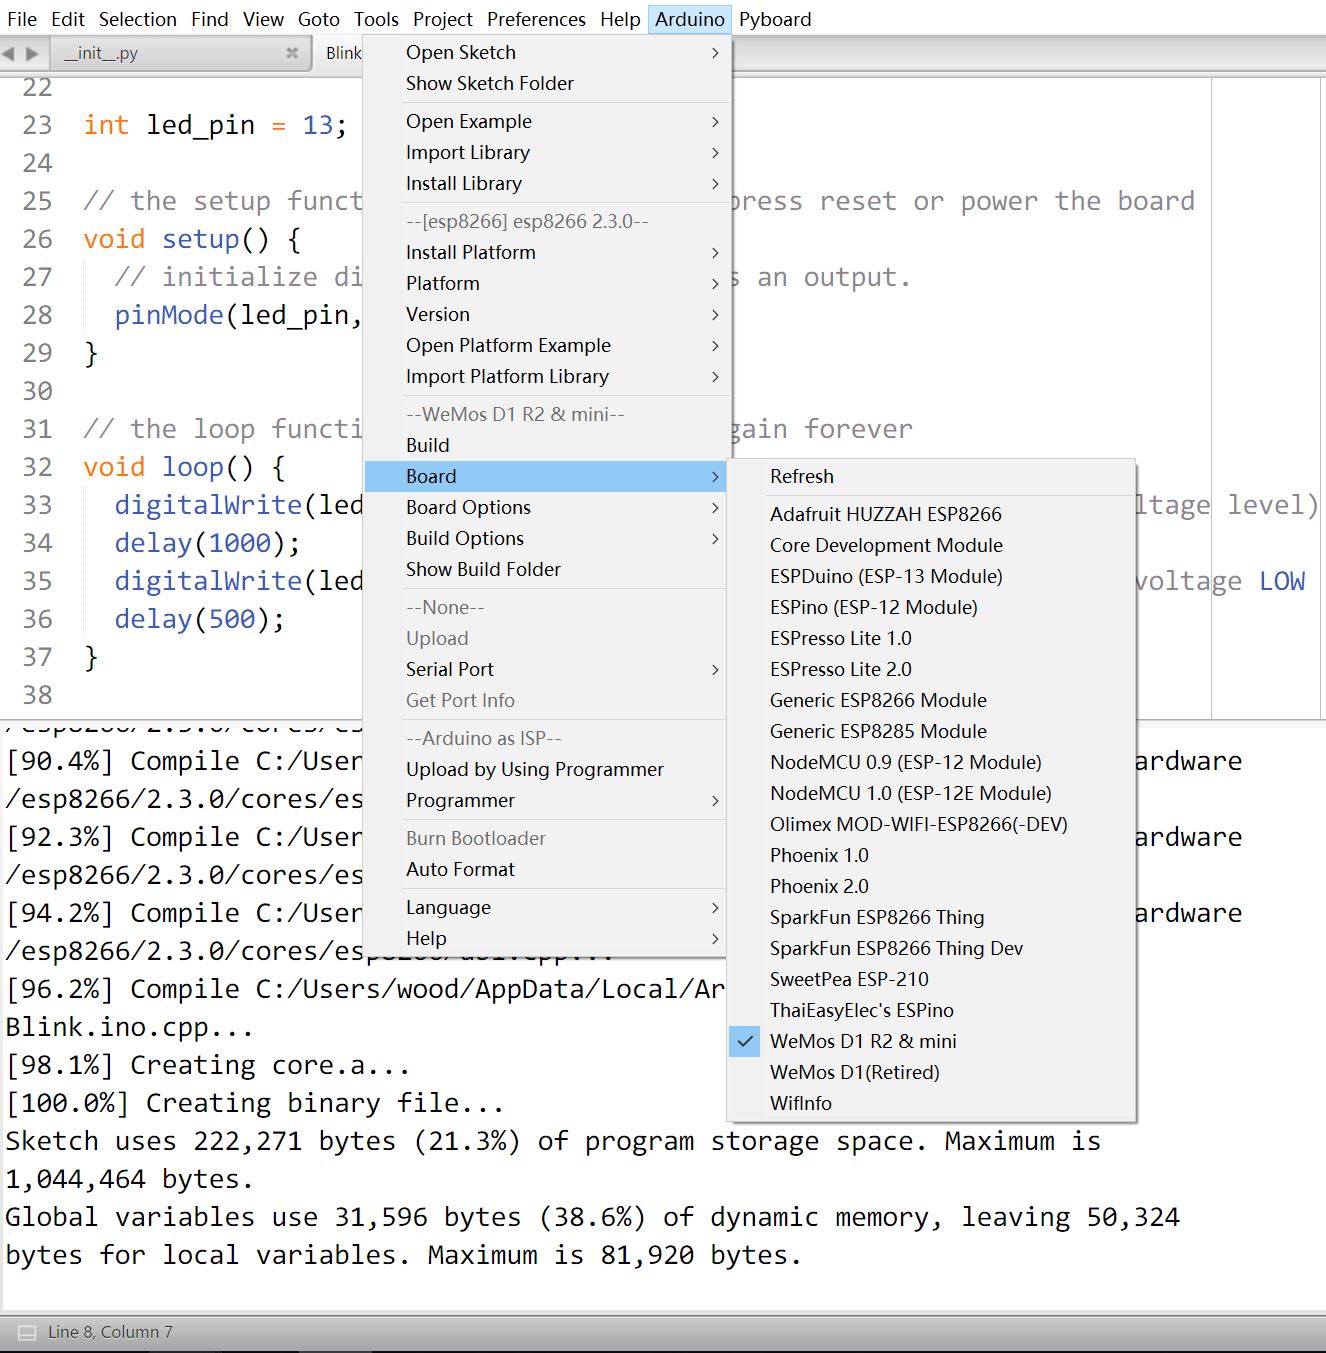Open Build Options submenu
The height and width of the screenshot is (1353, 1326).
pos(547,538)
